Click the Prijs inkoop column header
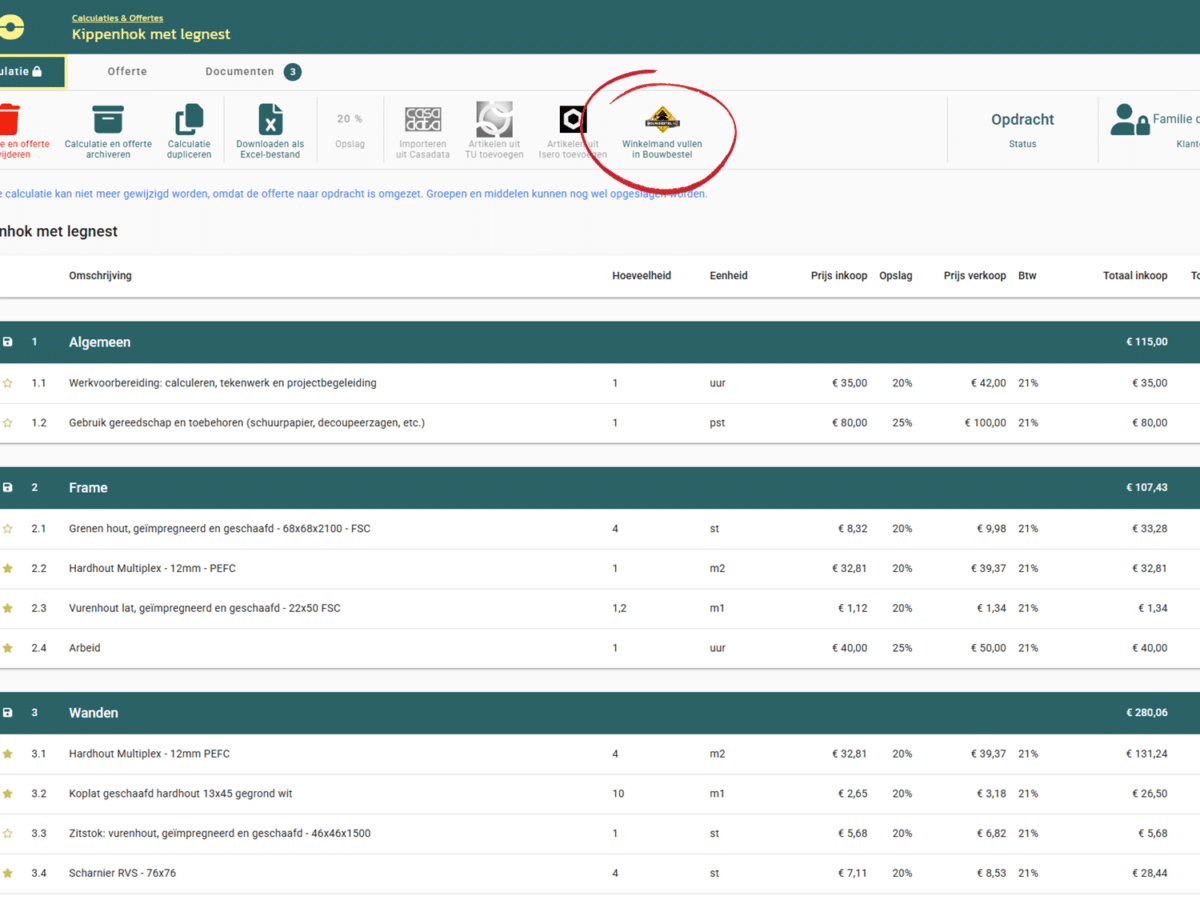The image size is (1200, 900). pos(839,276)
